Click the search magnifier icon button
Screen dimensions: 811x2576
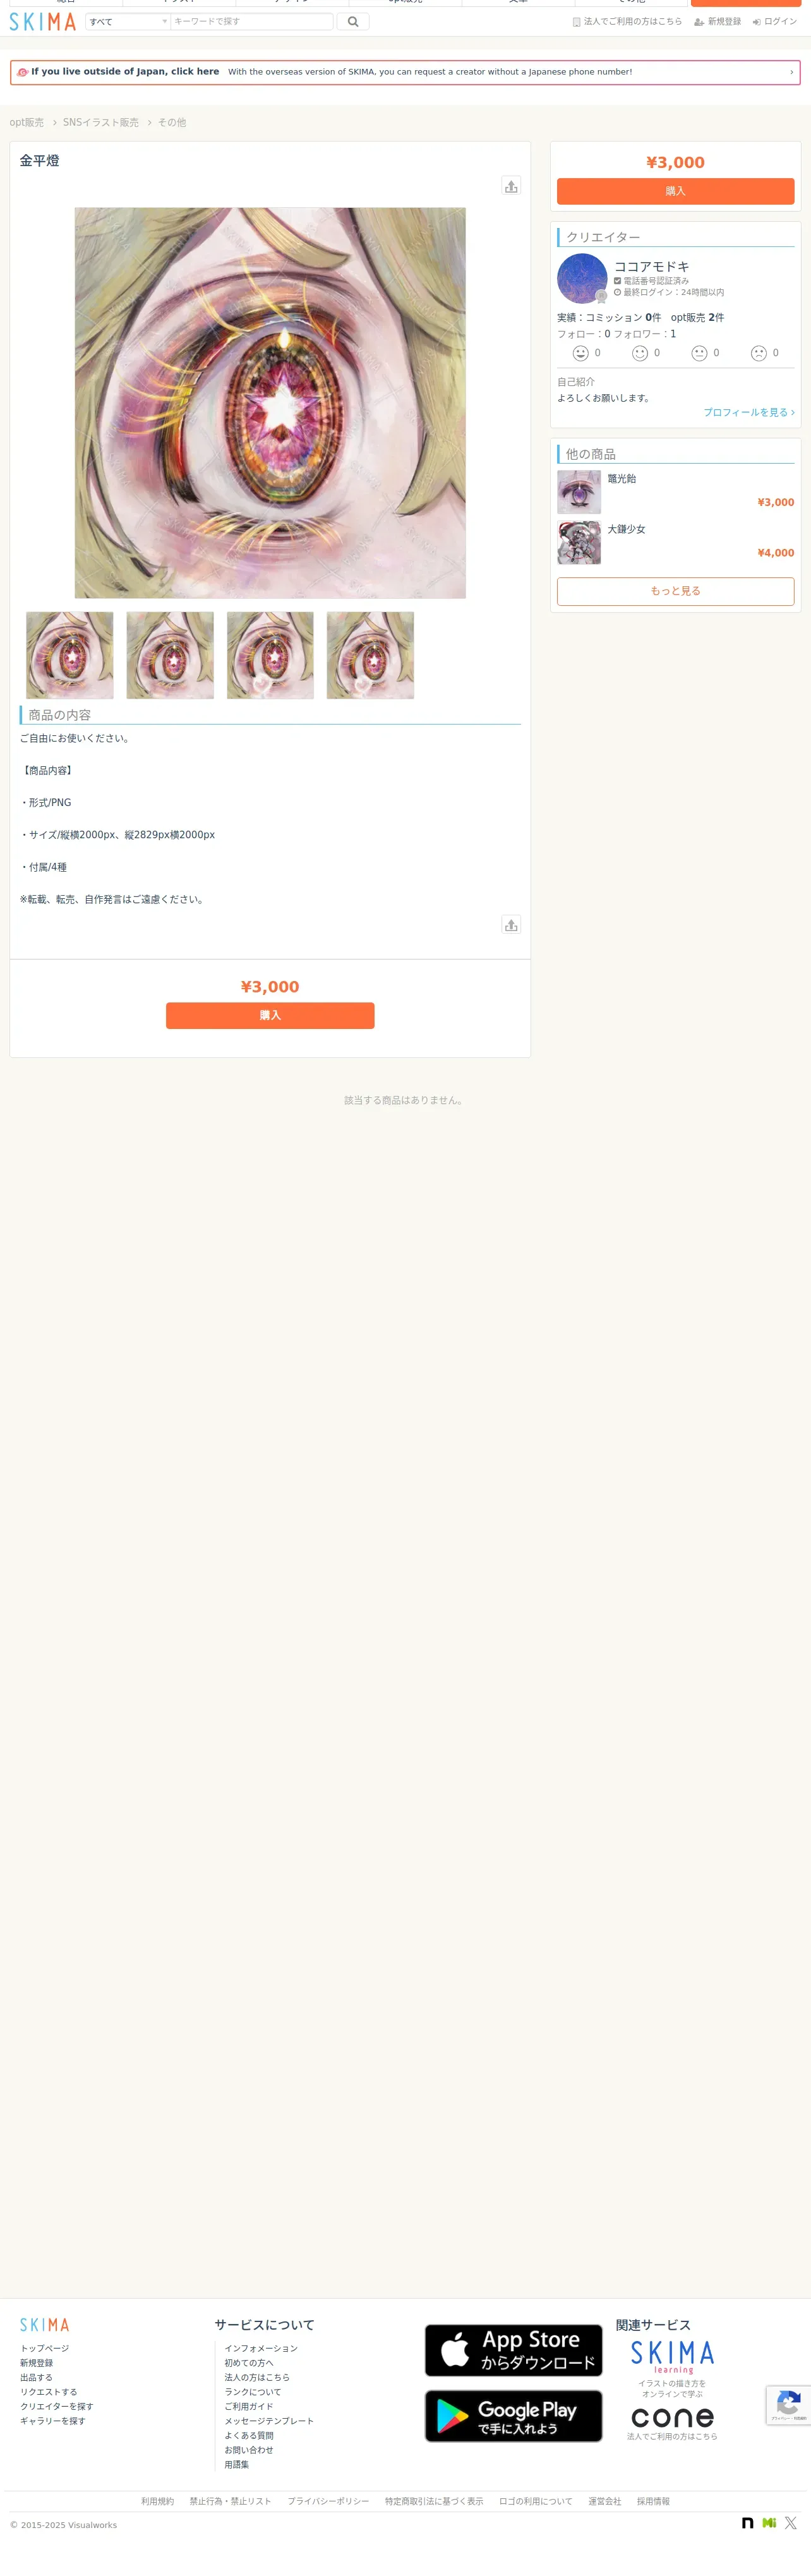pos(353,21)
